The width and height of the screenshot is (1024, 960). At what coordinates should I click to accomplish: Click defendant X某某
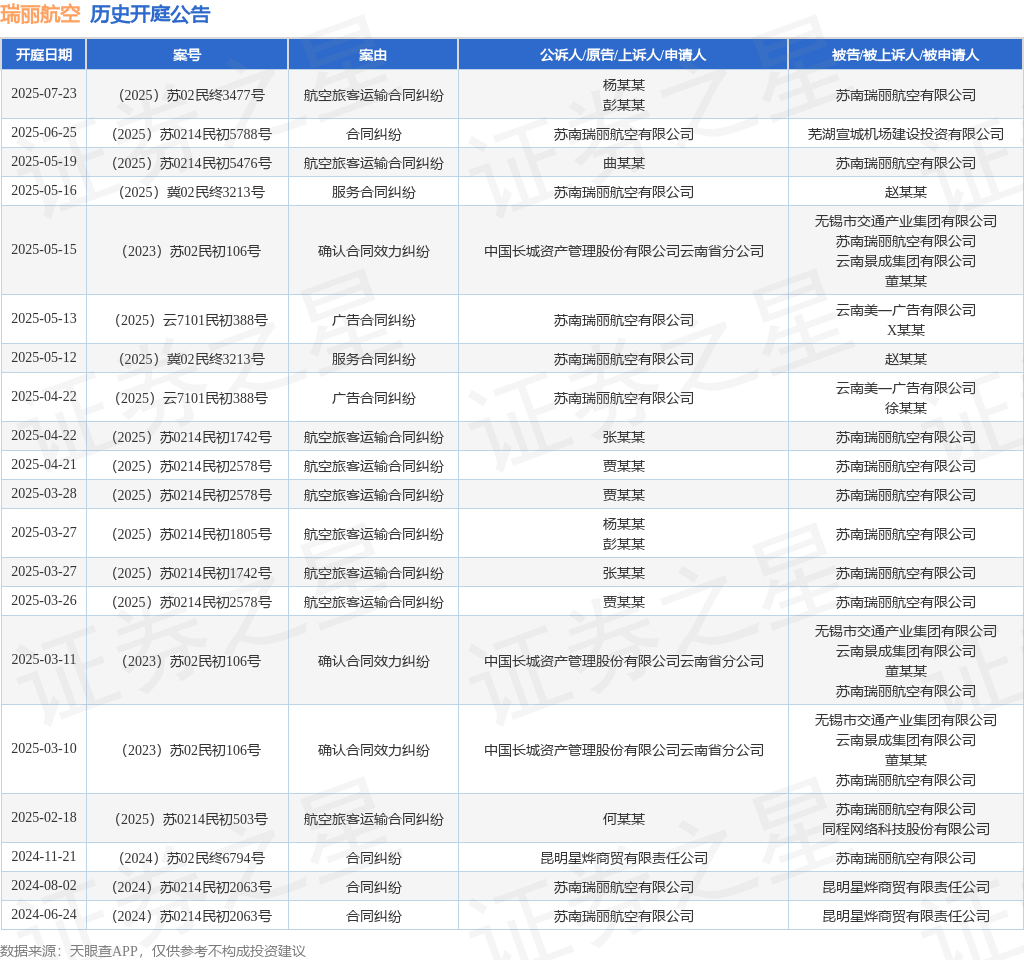tap(905, 330)
